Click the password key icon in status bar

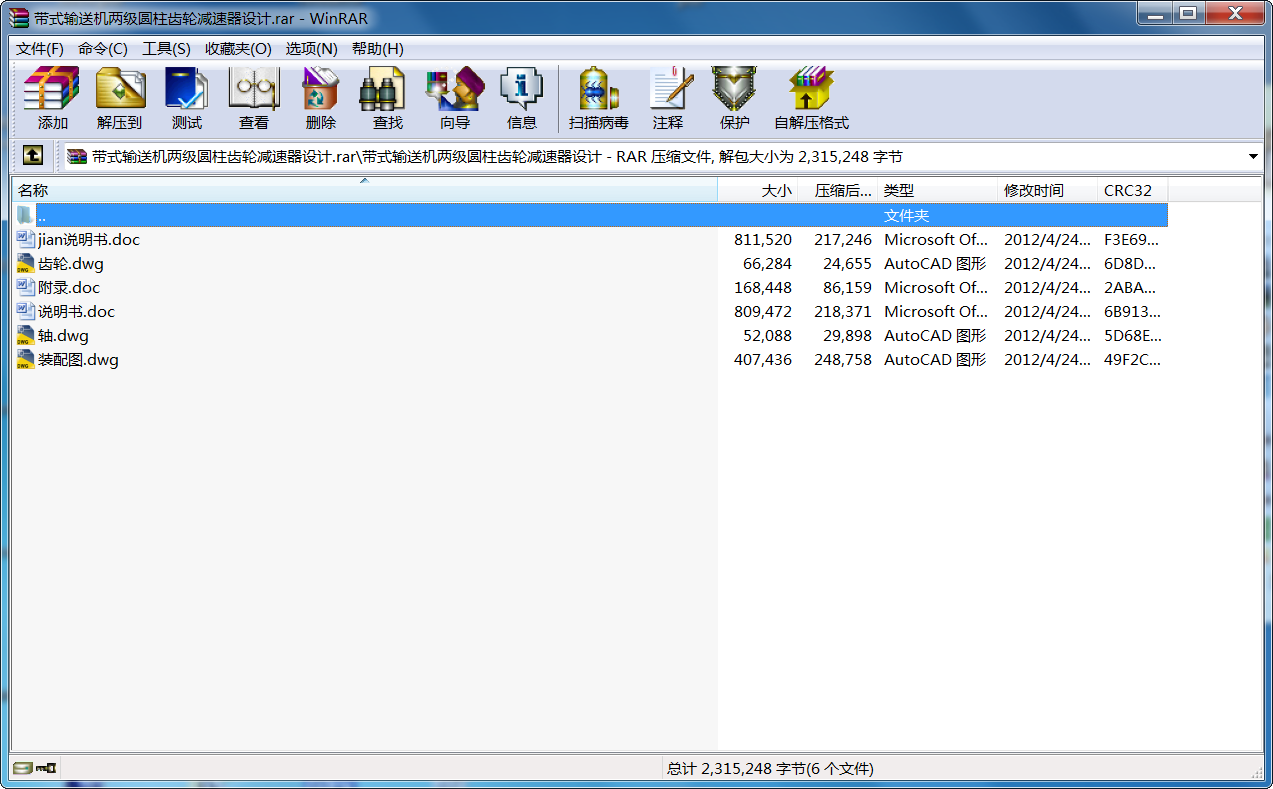point(46,768)
